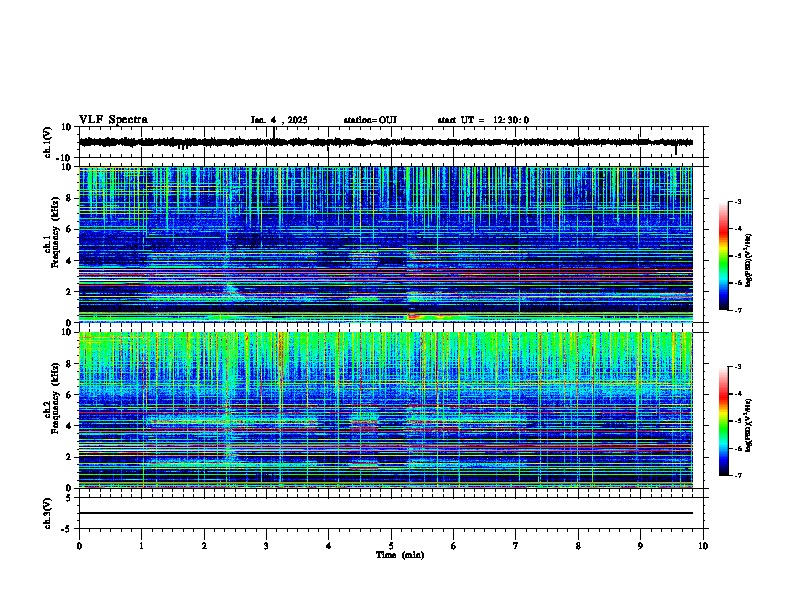Select the date label "Jan. 4 , 2025"
This screenshot has height=612, width=792.
pyautogui.click(x=279, y=120)
